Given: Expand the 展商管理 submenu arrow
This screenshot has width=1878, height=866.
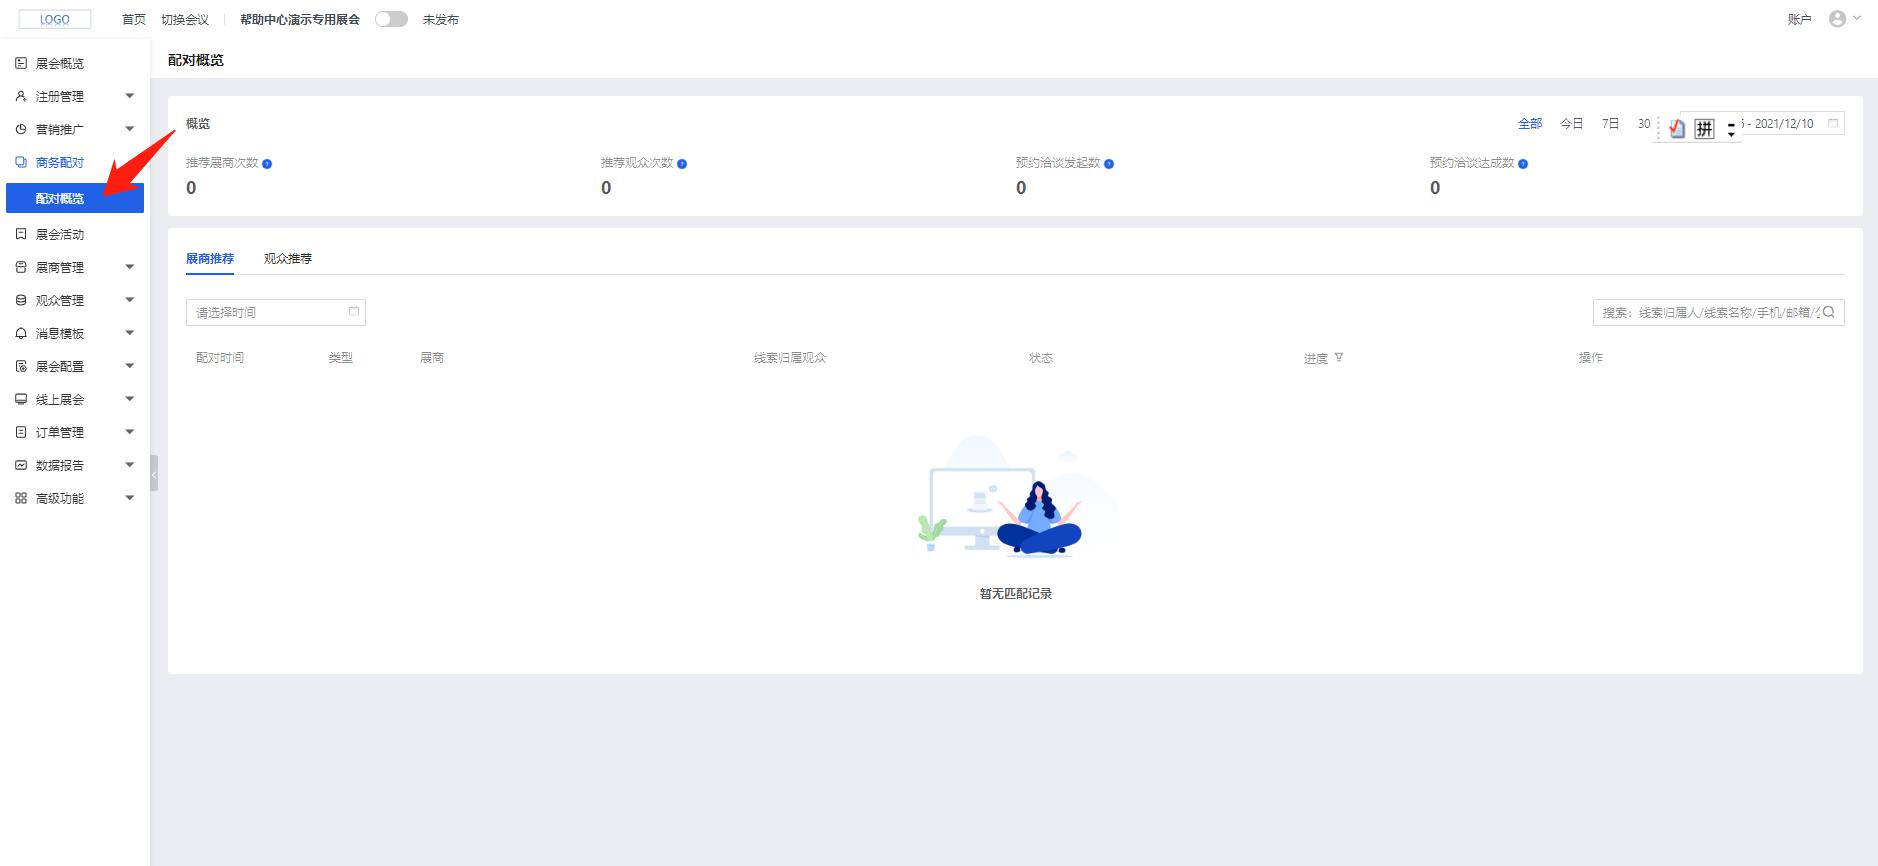Looking at the screenshot, I should coord(129,267).
